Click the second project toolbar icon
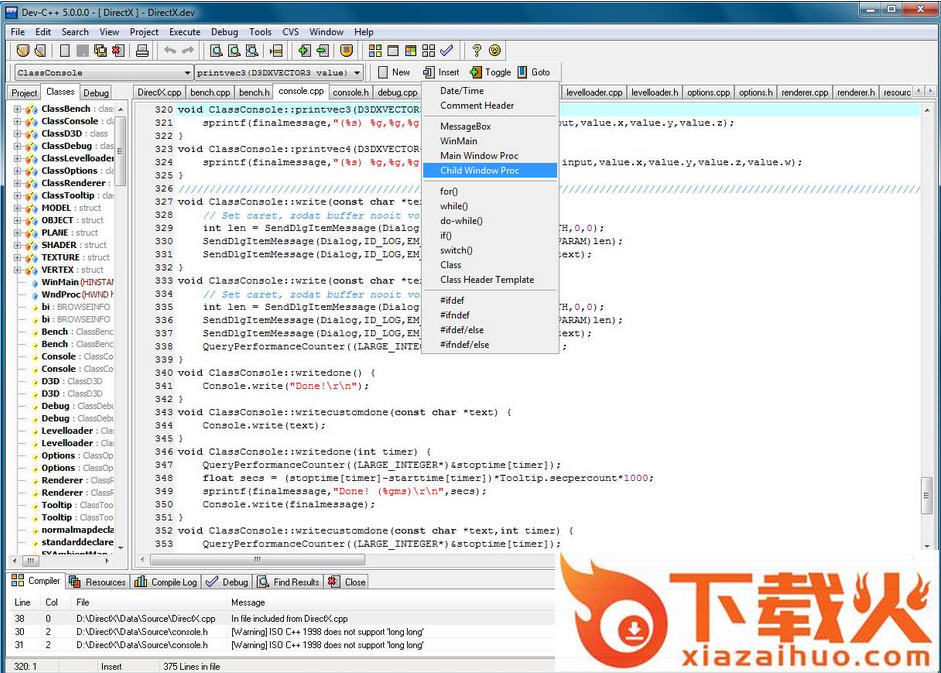This screenshot has width=941, height=673. 40,51
